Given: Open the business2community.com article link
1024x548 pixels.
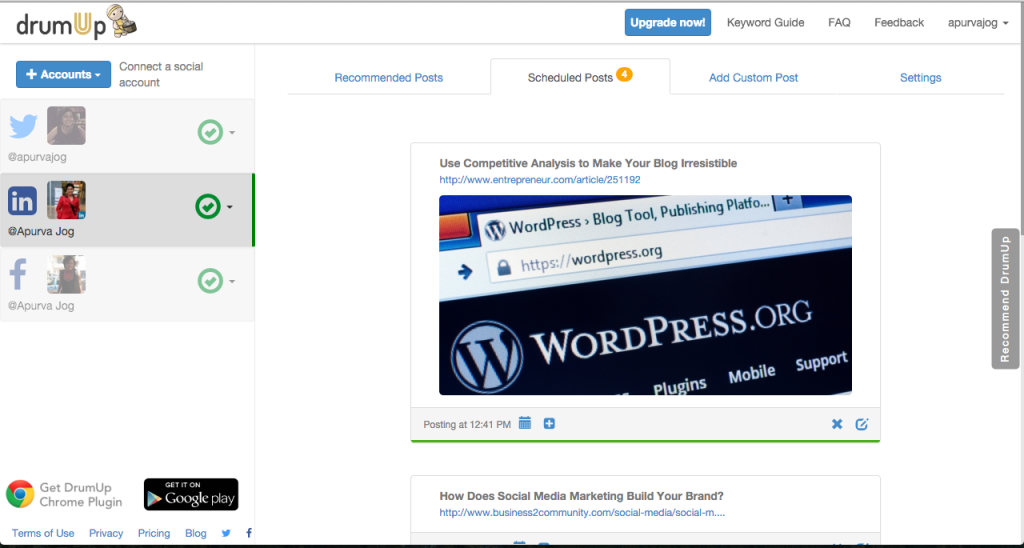Looking at the screenshot, I should tap(582, 513).
